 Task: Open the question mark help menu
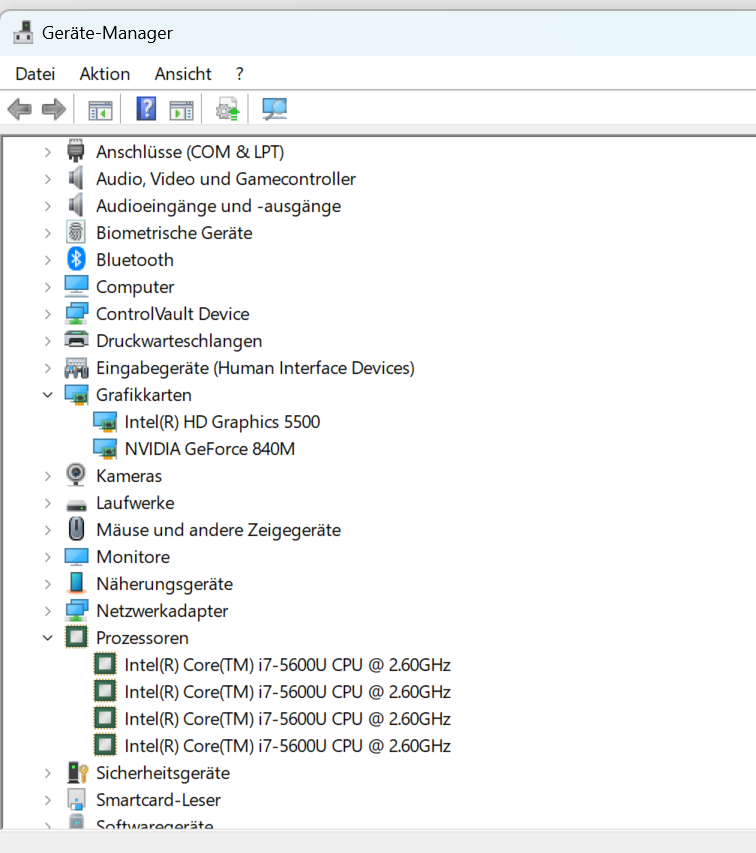(240, 74)
